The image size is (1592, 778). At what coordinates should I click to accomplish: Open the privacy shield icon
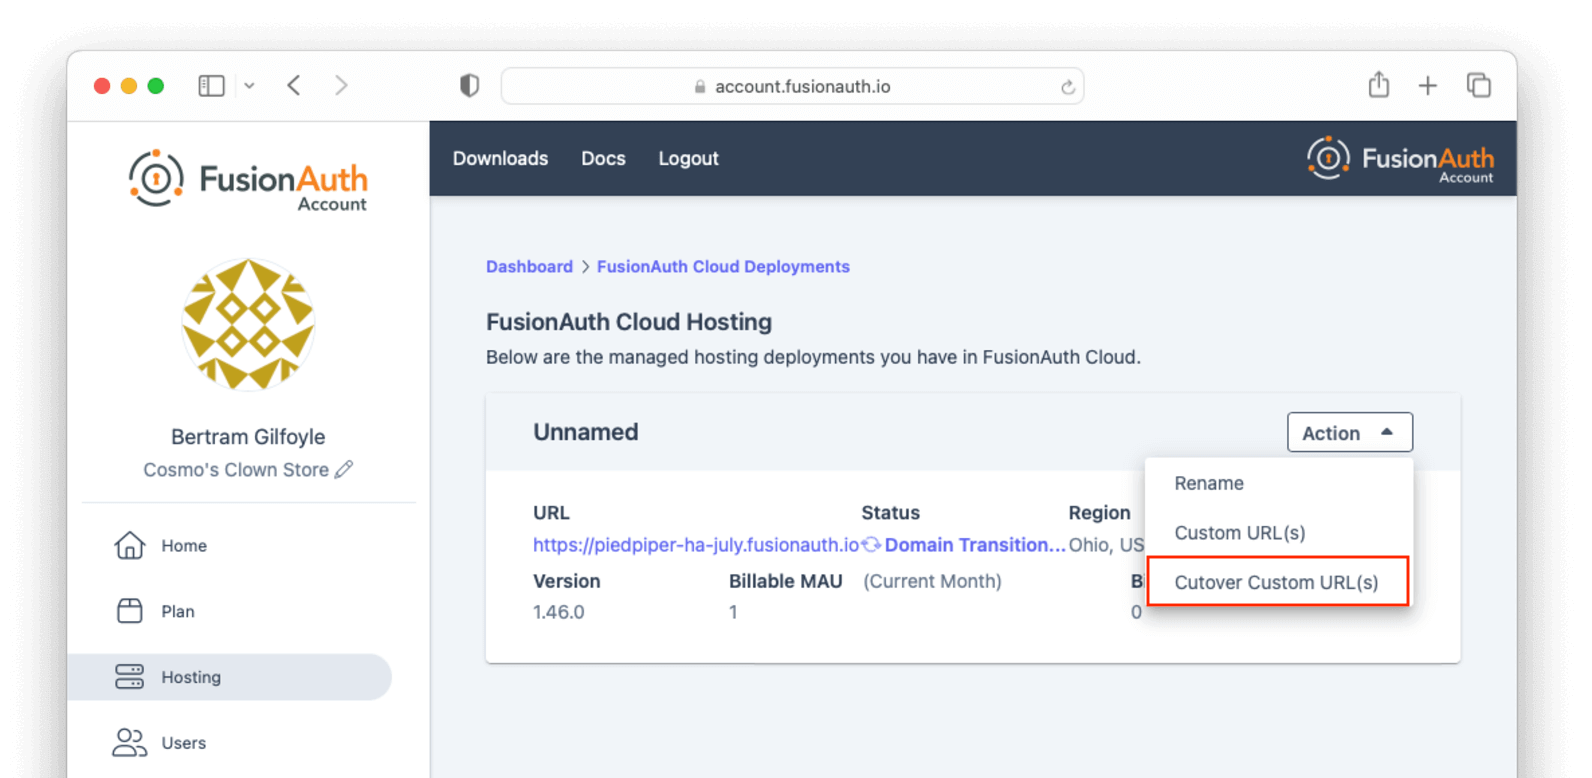469,86
